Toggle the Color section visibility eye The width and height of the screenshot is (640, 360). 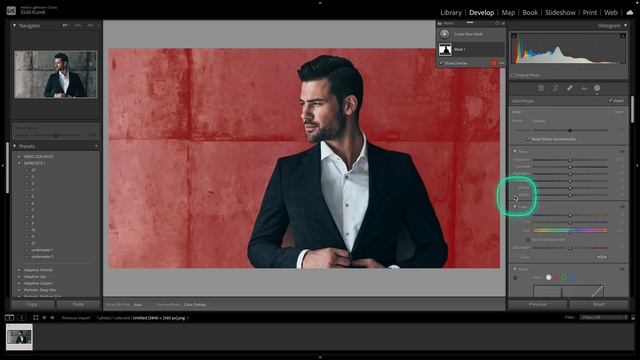(x=622, y=207)
